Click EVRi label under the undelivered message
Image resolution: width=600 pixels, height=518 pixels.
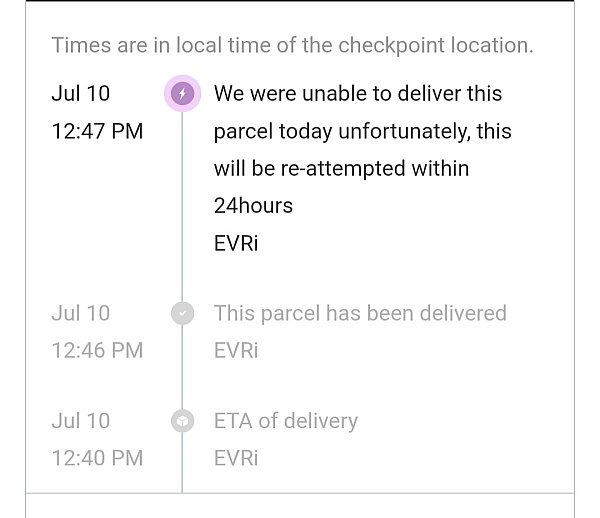point(236,243)
